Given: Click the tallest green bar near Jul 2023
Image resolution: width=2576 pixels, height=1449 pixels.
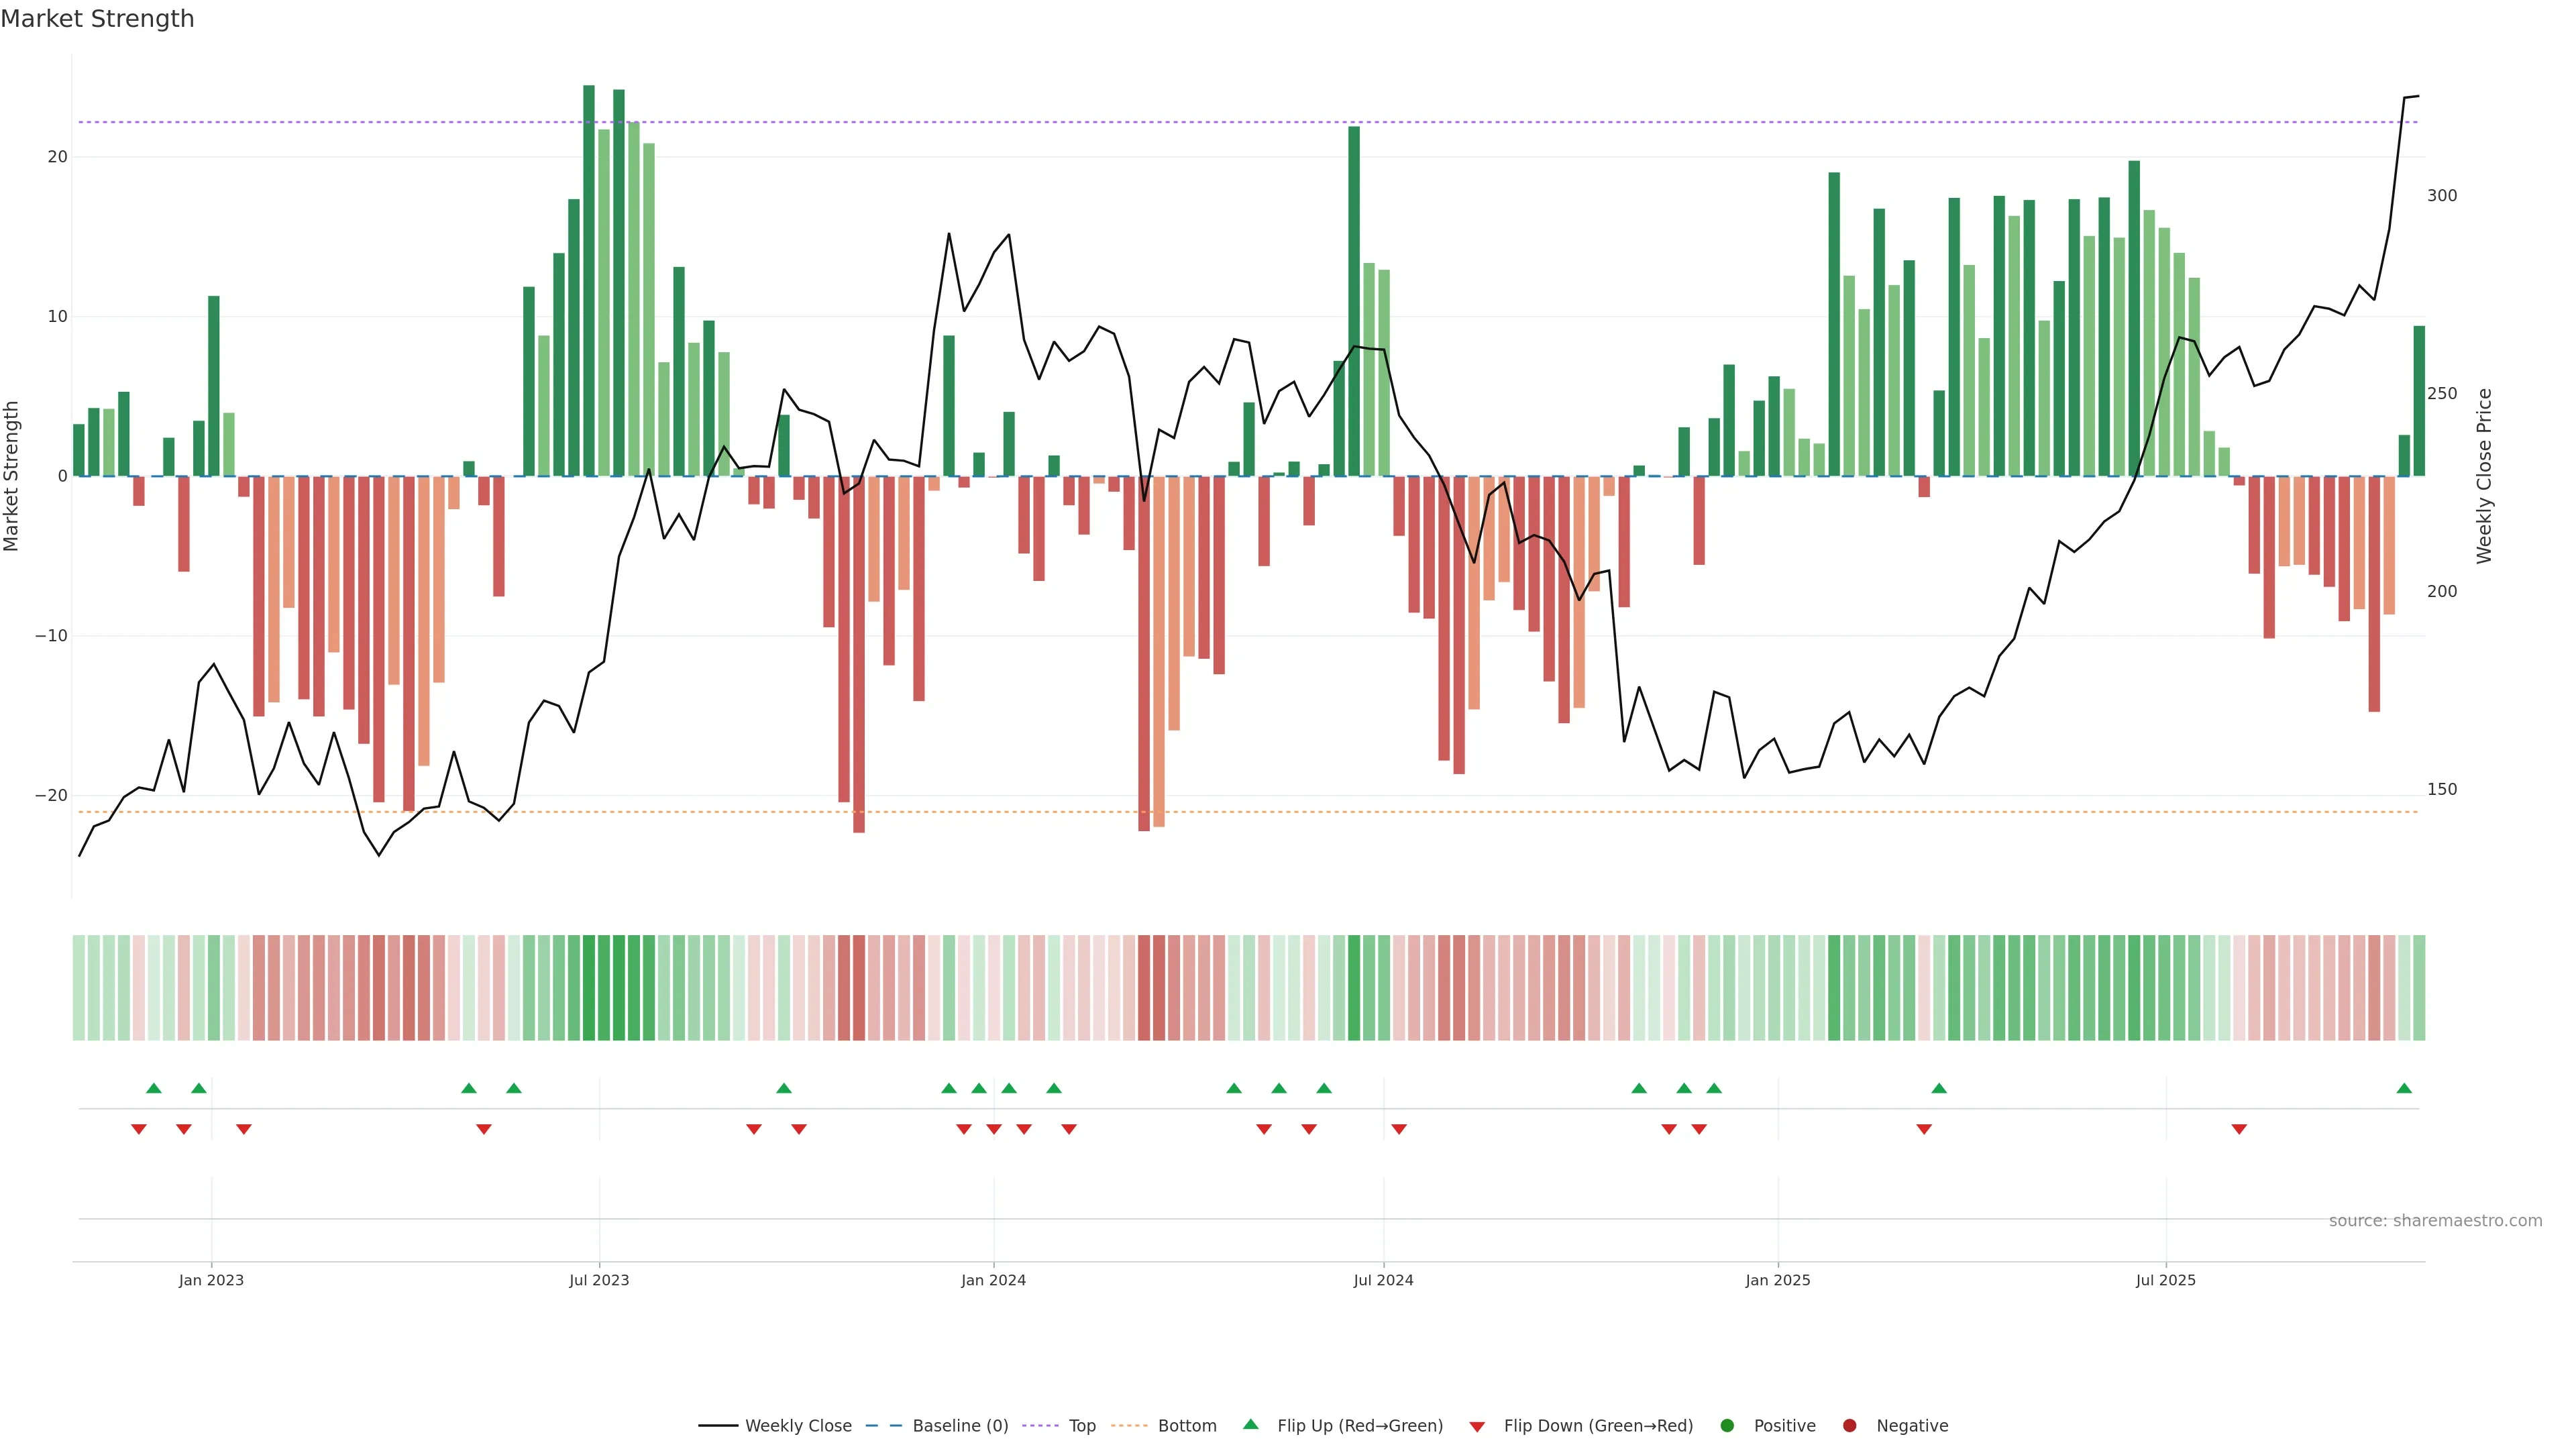Looking at the screenshot, I should (589, 280).
